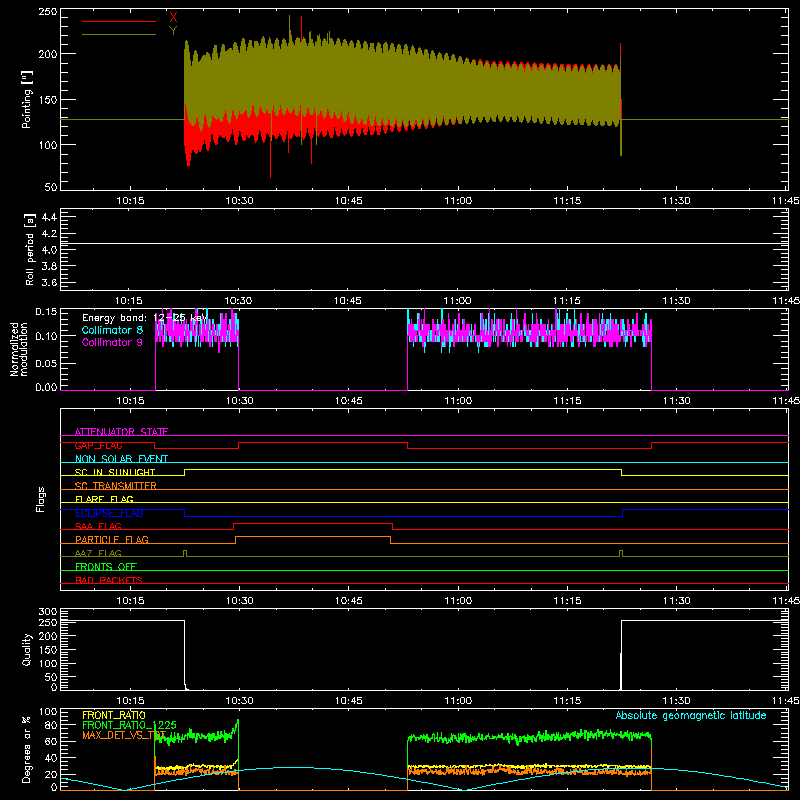
Task: Click the 'Pointing' y-axis title
Action: 27,99
